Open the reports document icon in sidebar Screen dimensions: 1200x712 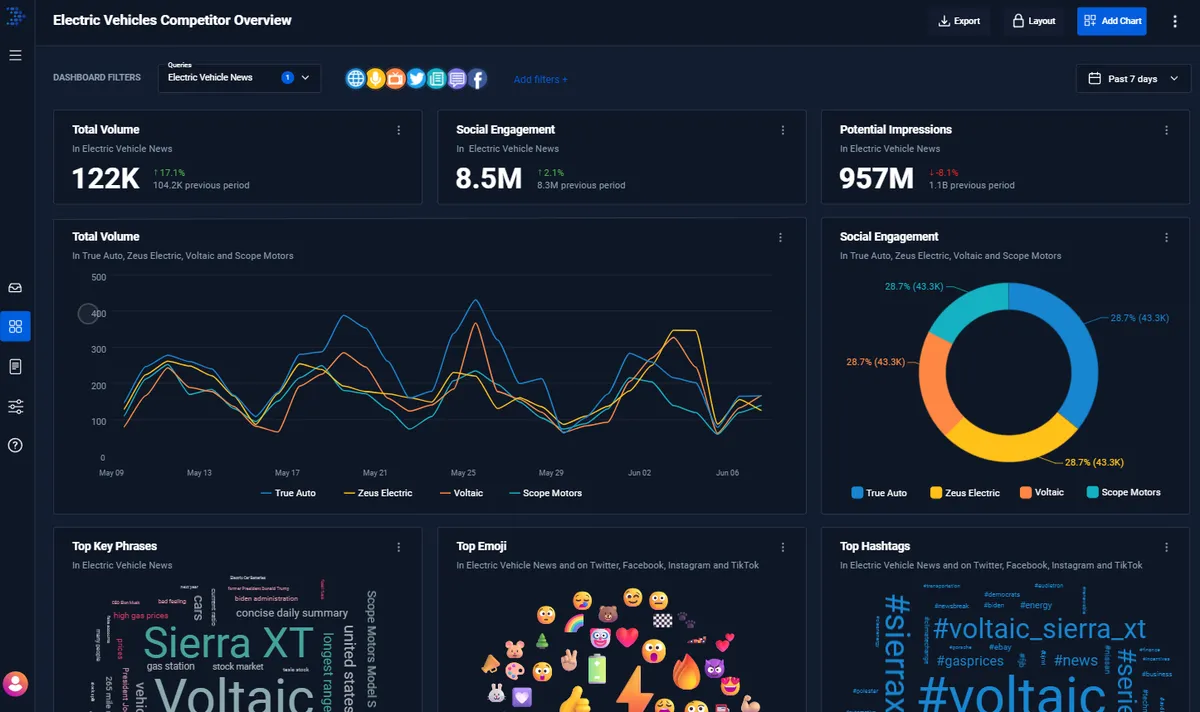15,367
